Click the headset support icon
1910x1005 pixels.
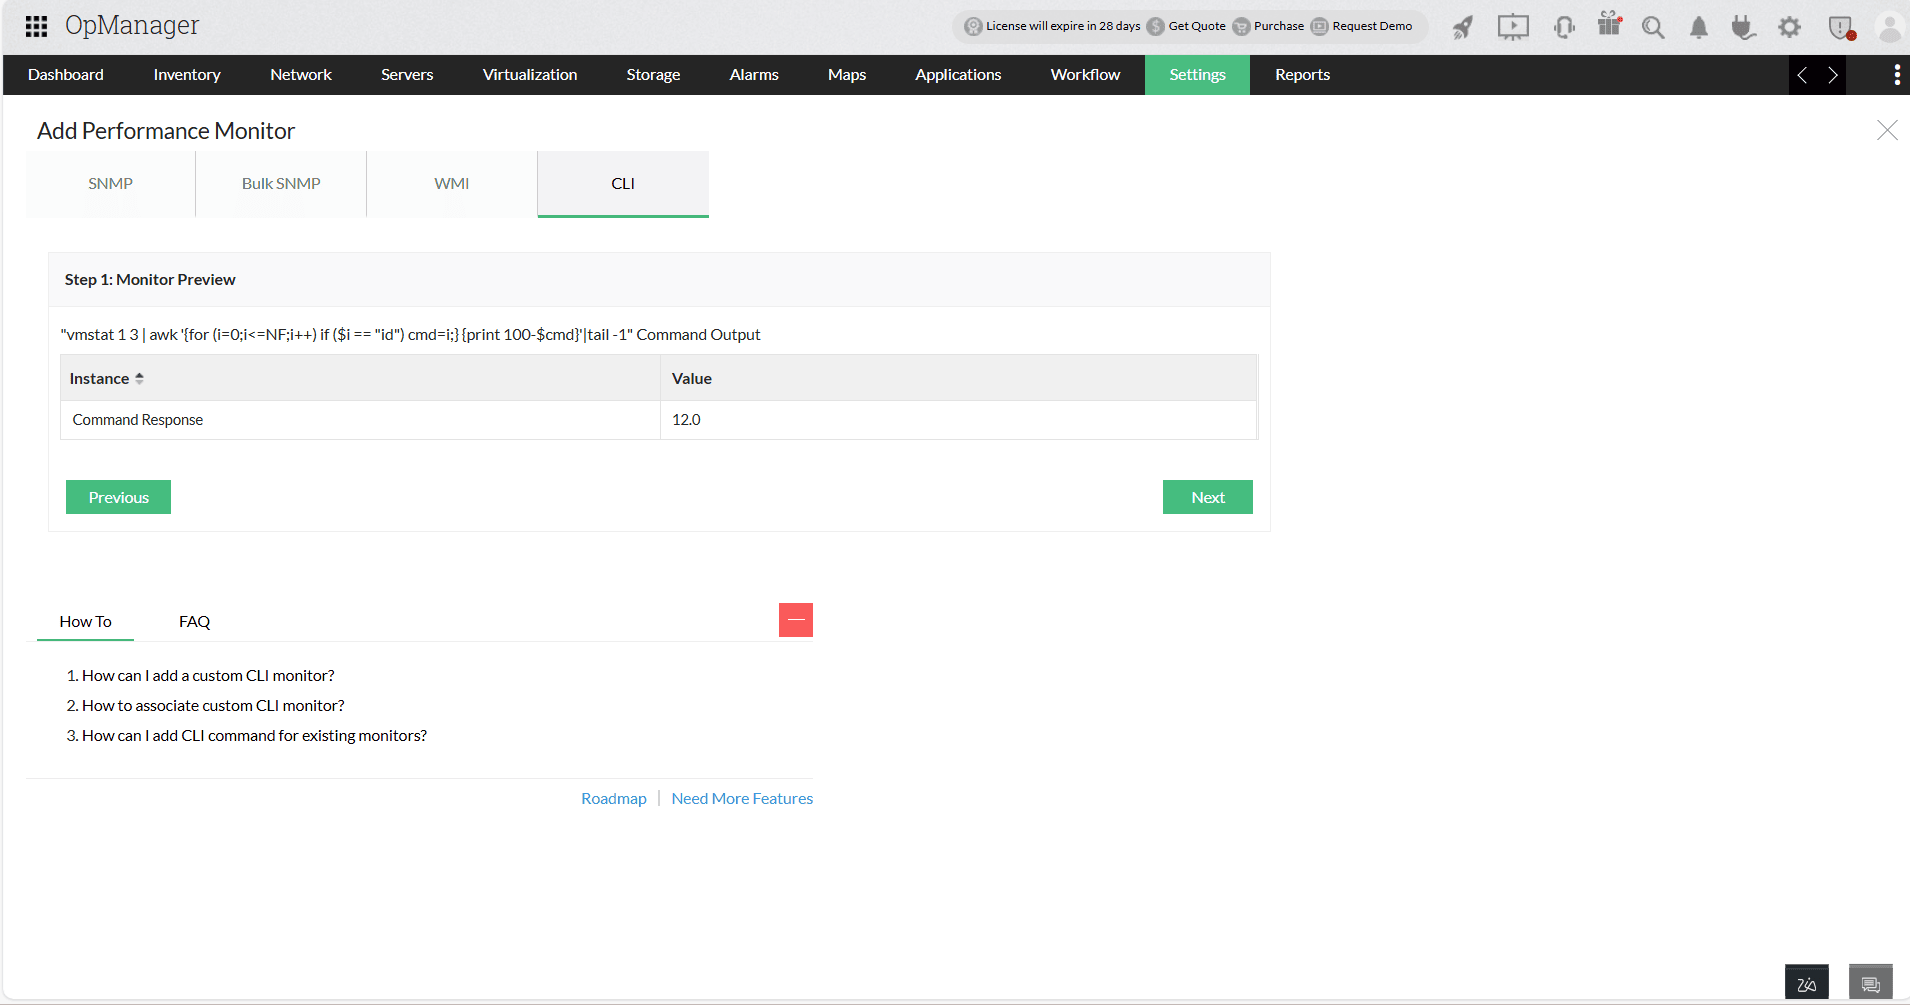[x=1562, y=27]
